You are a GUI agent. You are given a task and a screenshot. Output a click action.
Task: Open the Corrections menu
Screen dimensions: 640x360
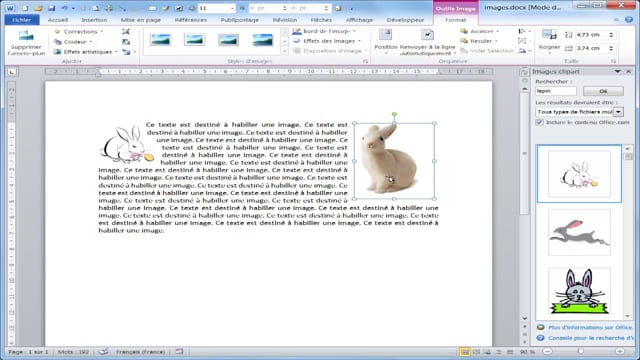pos(79,31)
